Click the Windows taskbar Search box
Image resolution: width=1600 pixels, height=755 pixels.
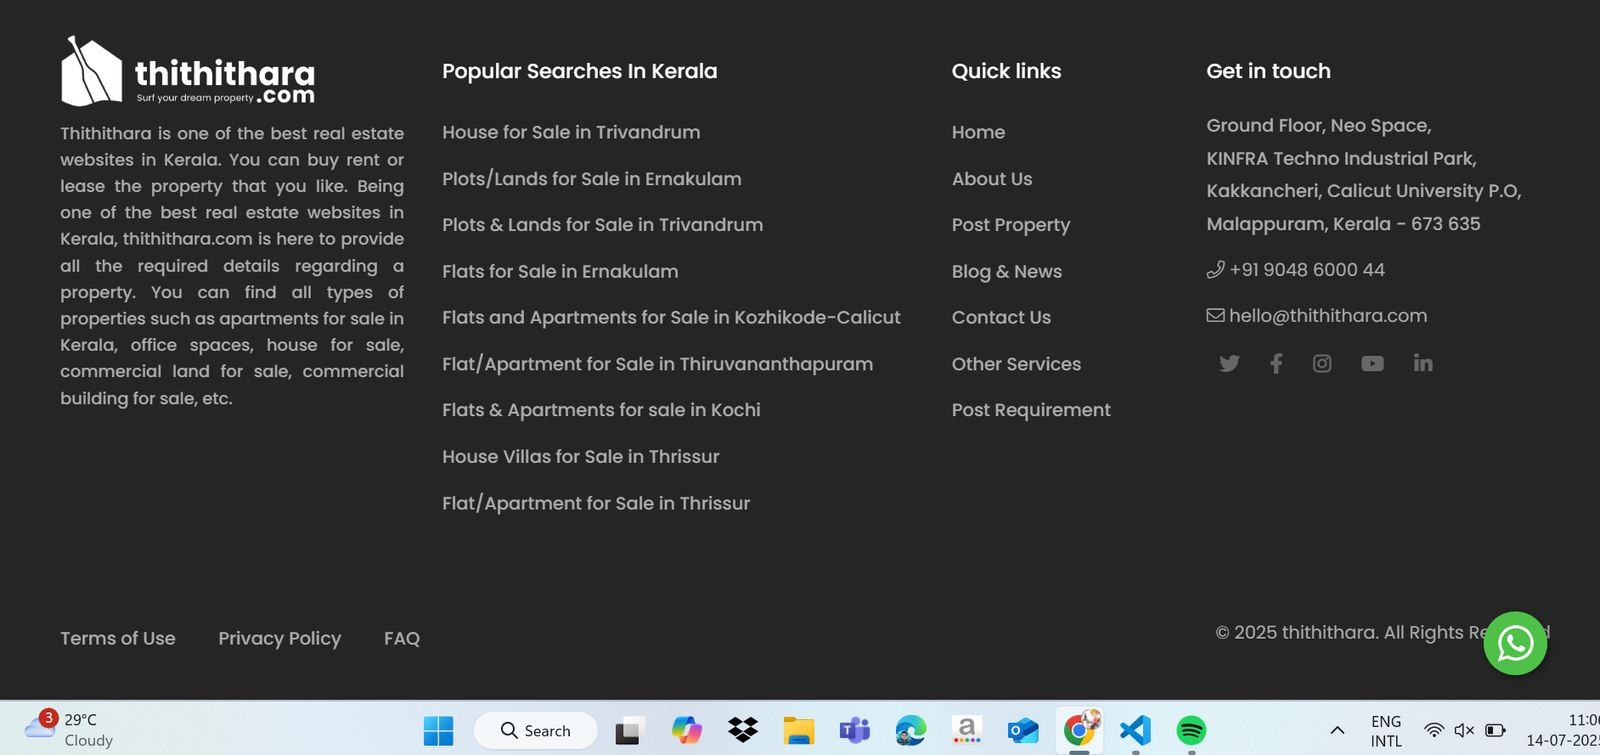536,730
